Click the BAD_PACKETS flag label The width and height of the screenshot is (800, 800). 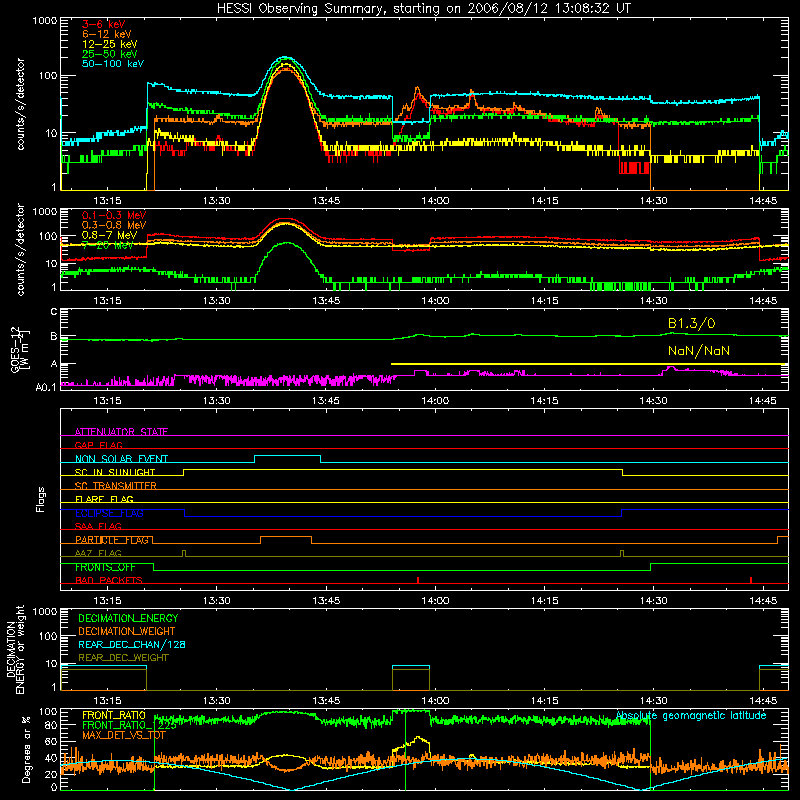coord(109,580)
